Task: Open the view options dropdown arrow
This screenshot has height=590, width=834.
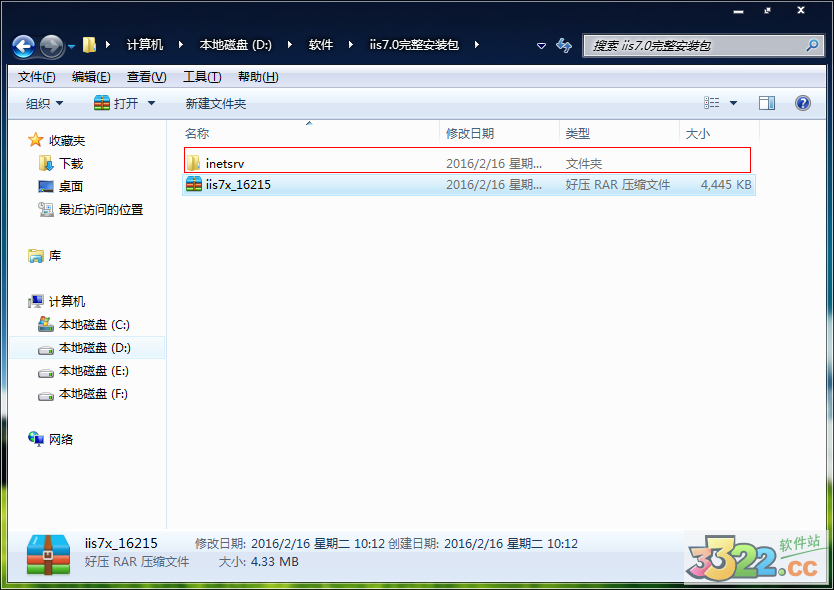Action: (733, 103)
